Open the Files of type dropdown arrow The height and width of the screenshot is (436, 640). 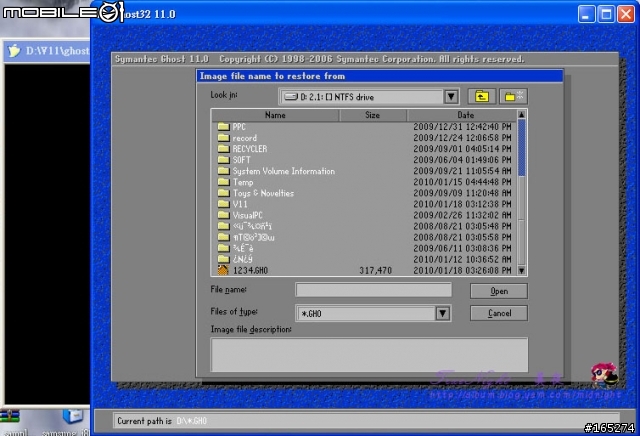click(443, 313)
